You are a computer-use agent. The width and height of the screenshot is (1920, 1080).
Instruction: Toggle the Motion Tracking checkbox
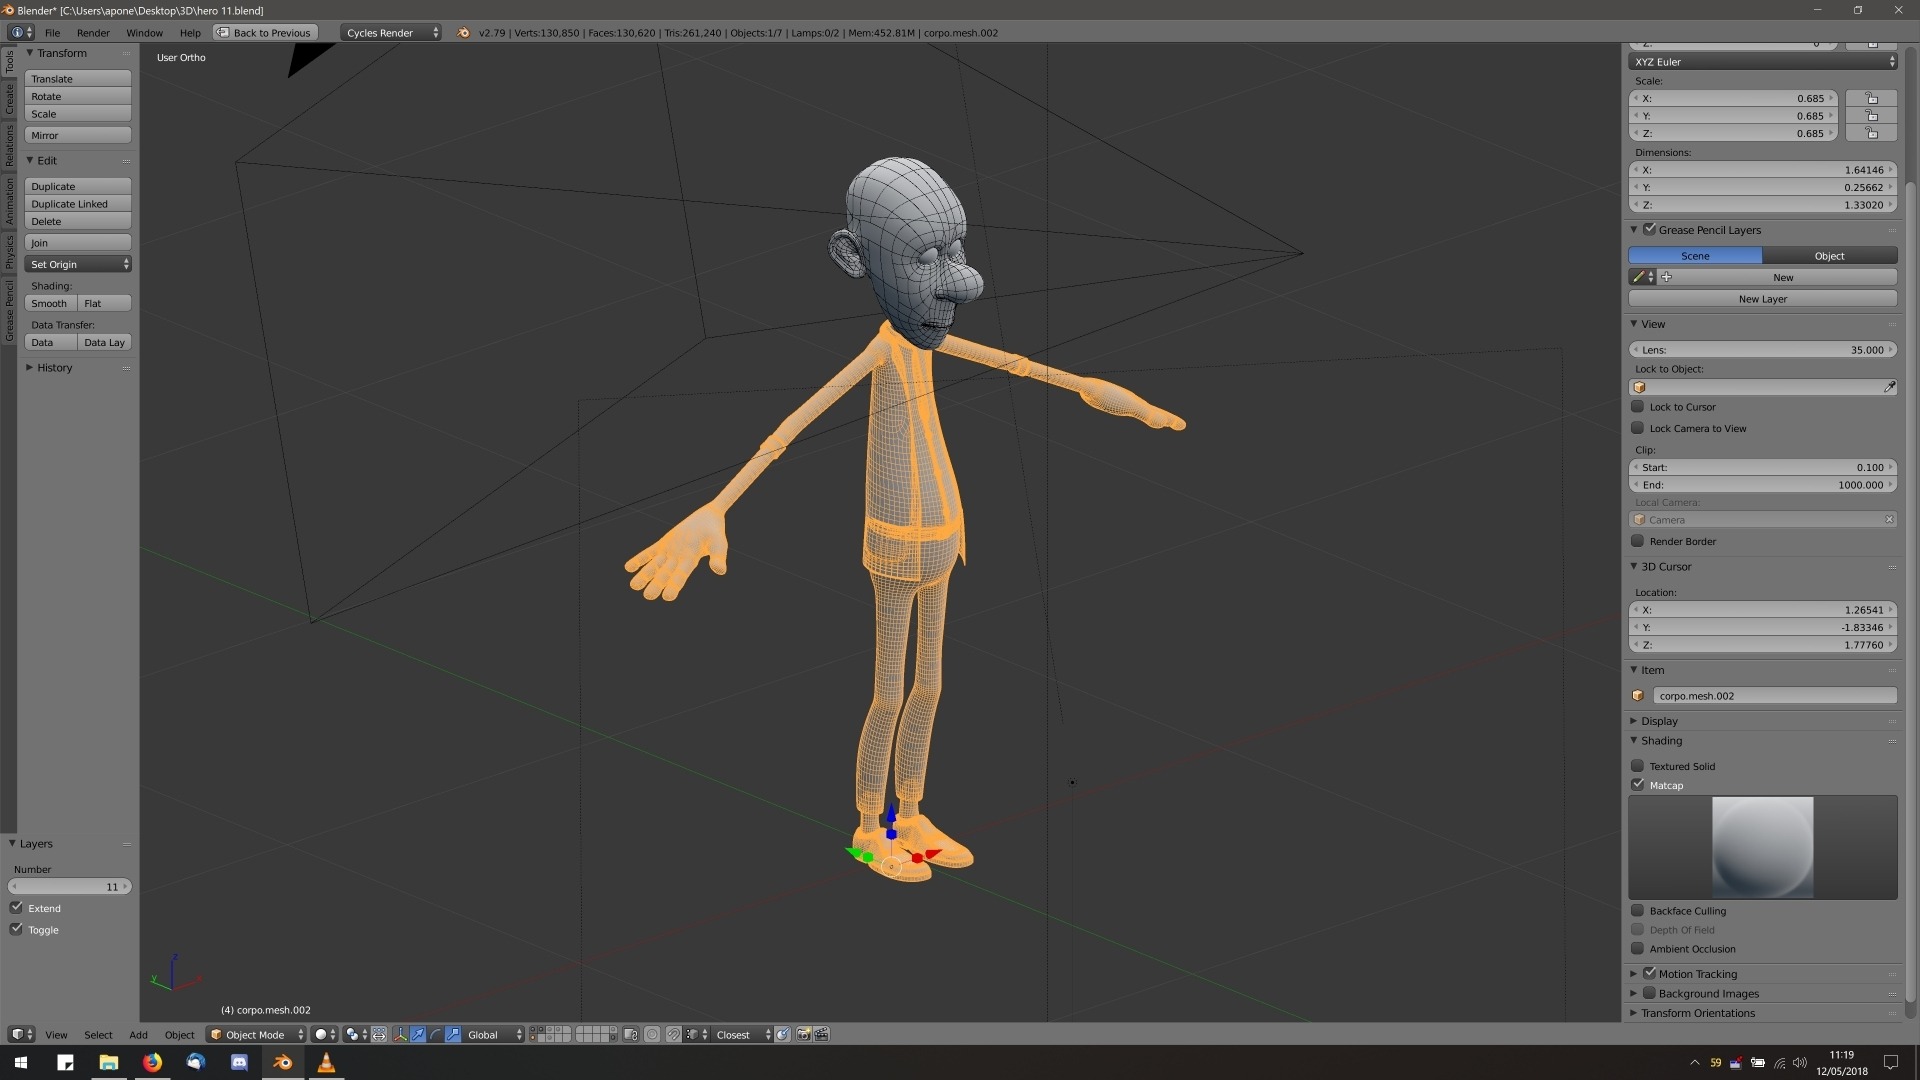[x=1650, y=974]
